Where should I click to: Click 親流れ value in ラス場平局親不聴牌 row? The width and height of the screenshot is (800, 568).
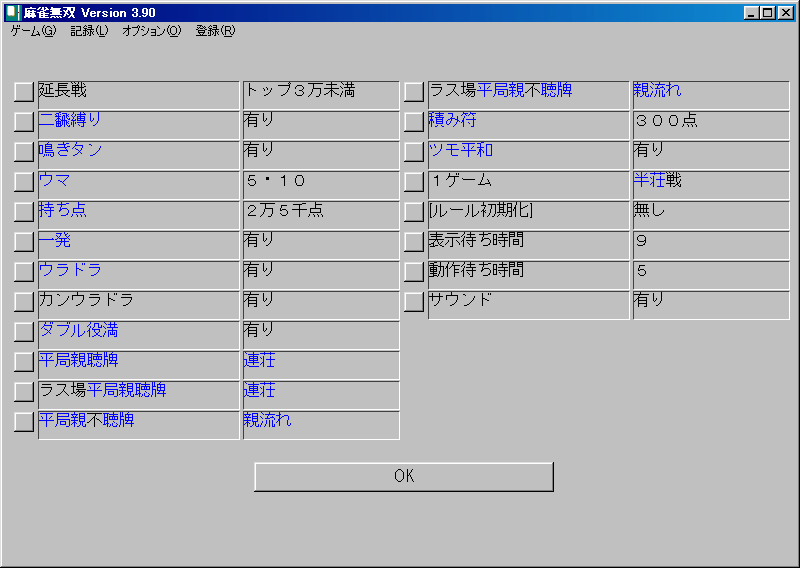(x=711, y=95)
